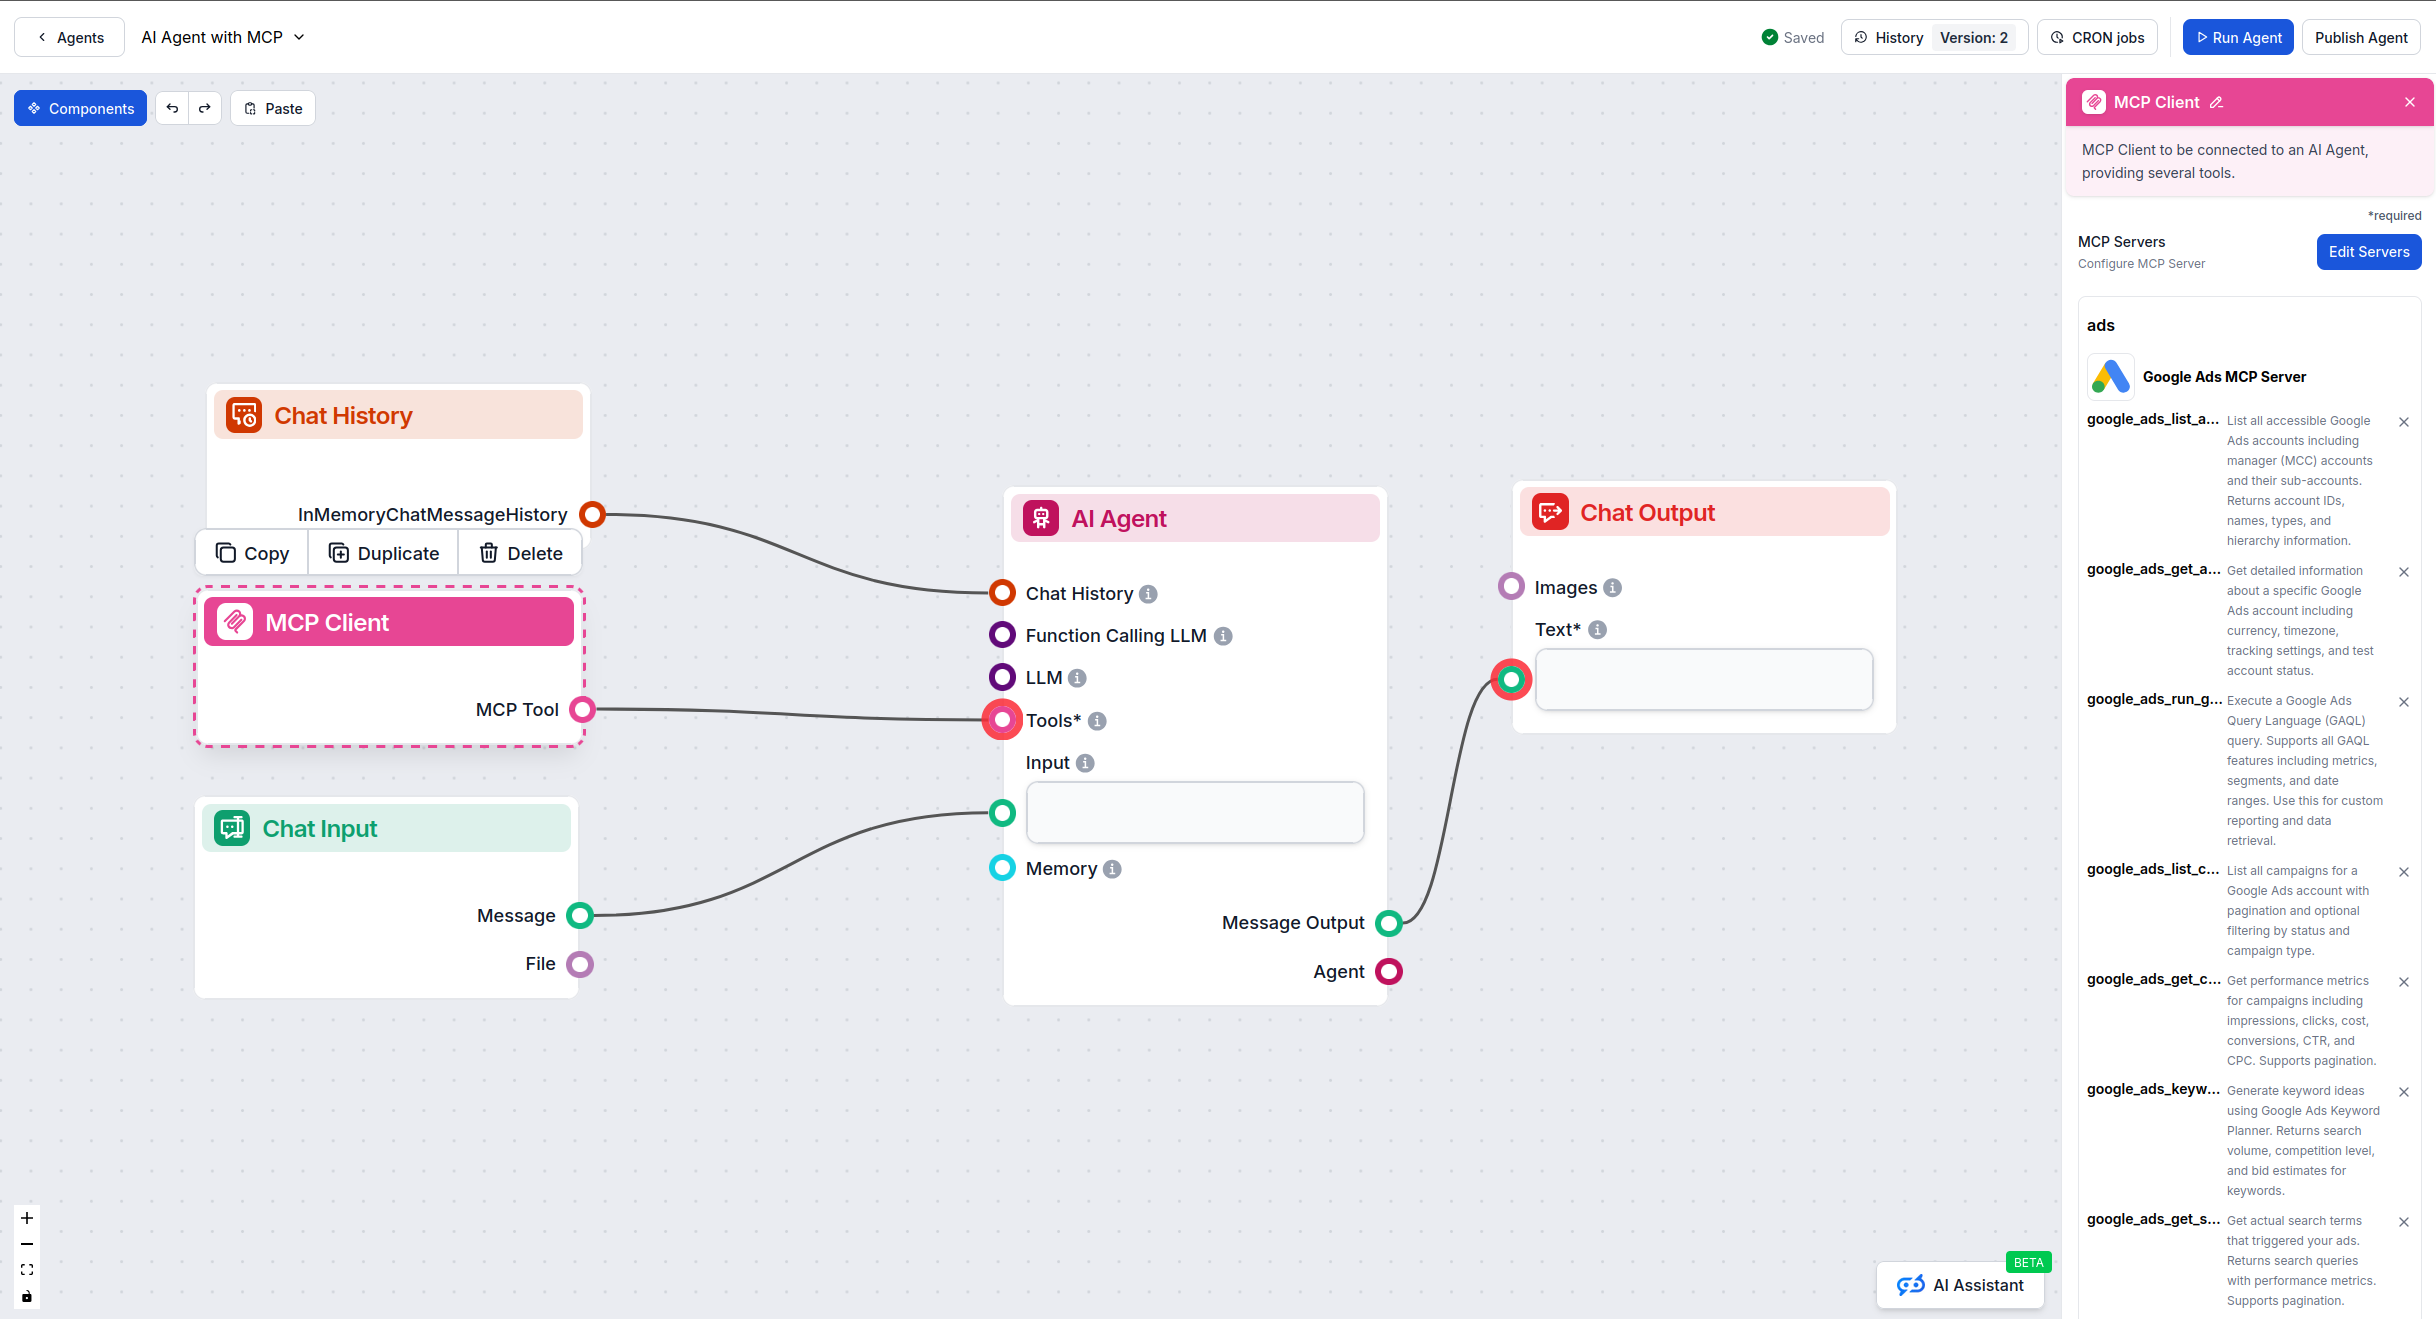
Task: Remove the google_ads_run_gaql tool from list
Action: [2404, 702]
